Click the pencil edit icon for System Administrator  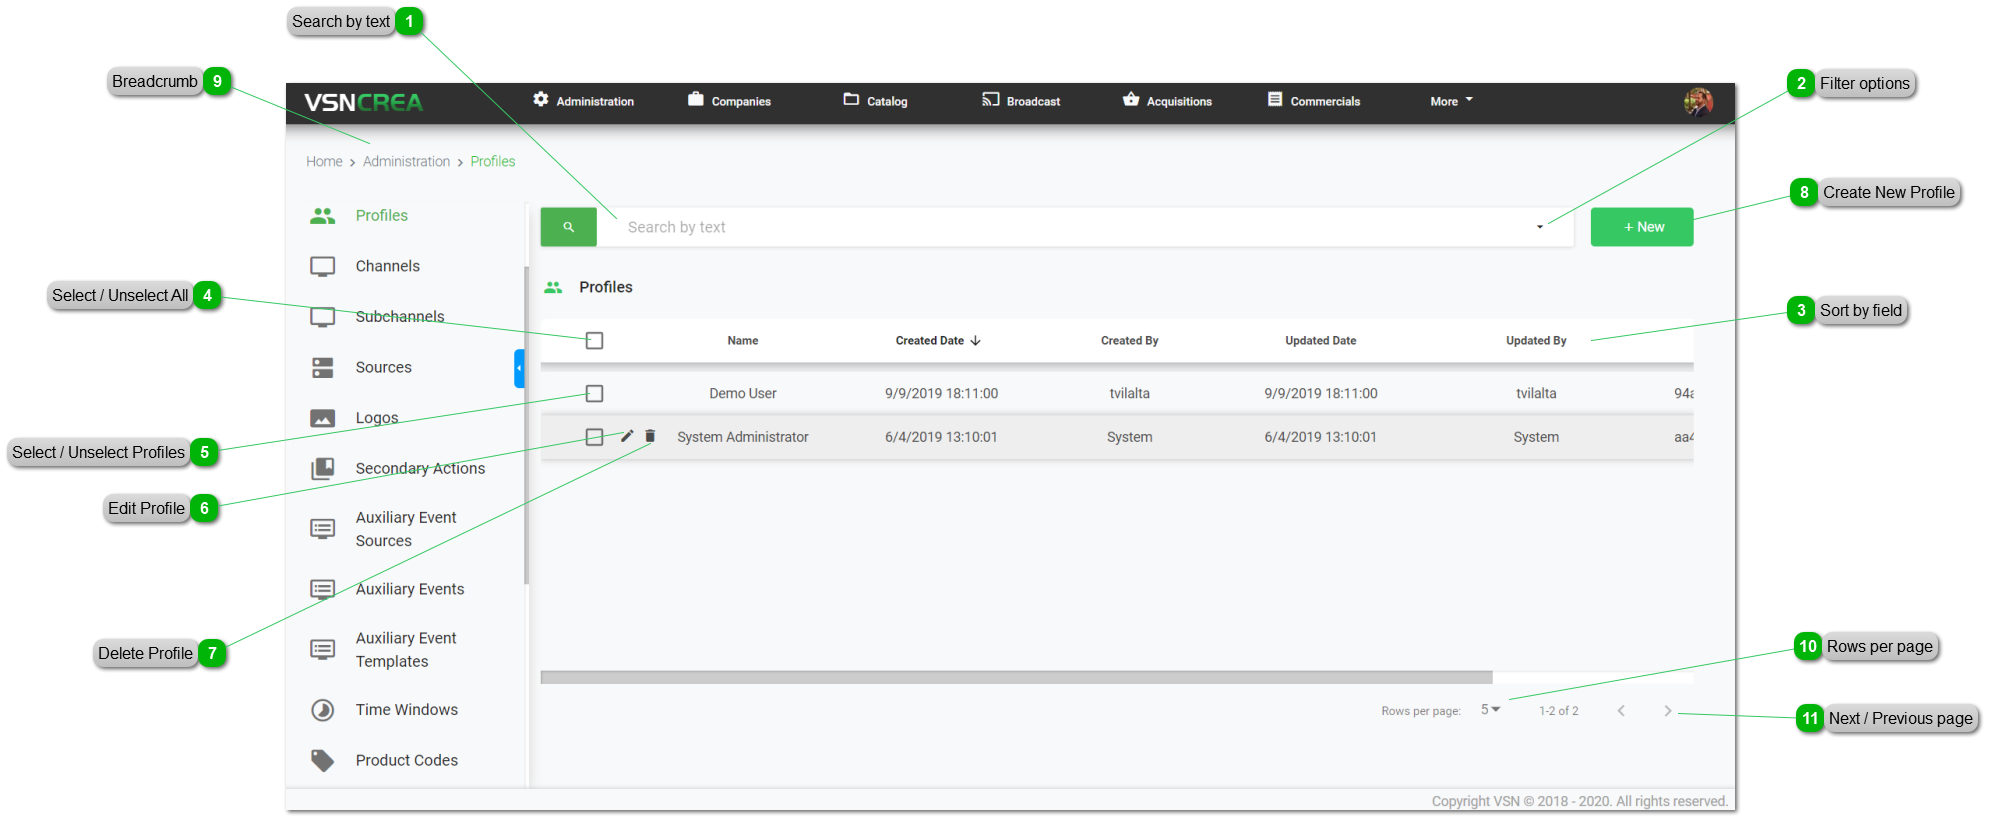click(x=627, y=436)
